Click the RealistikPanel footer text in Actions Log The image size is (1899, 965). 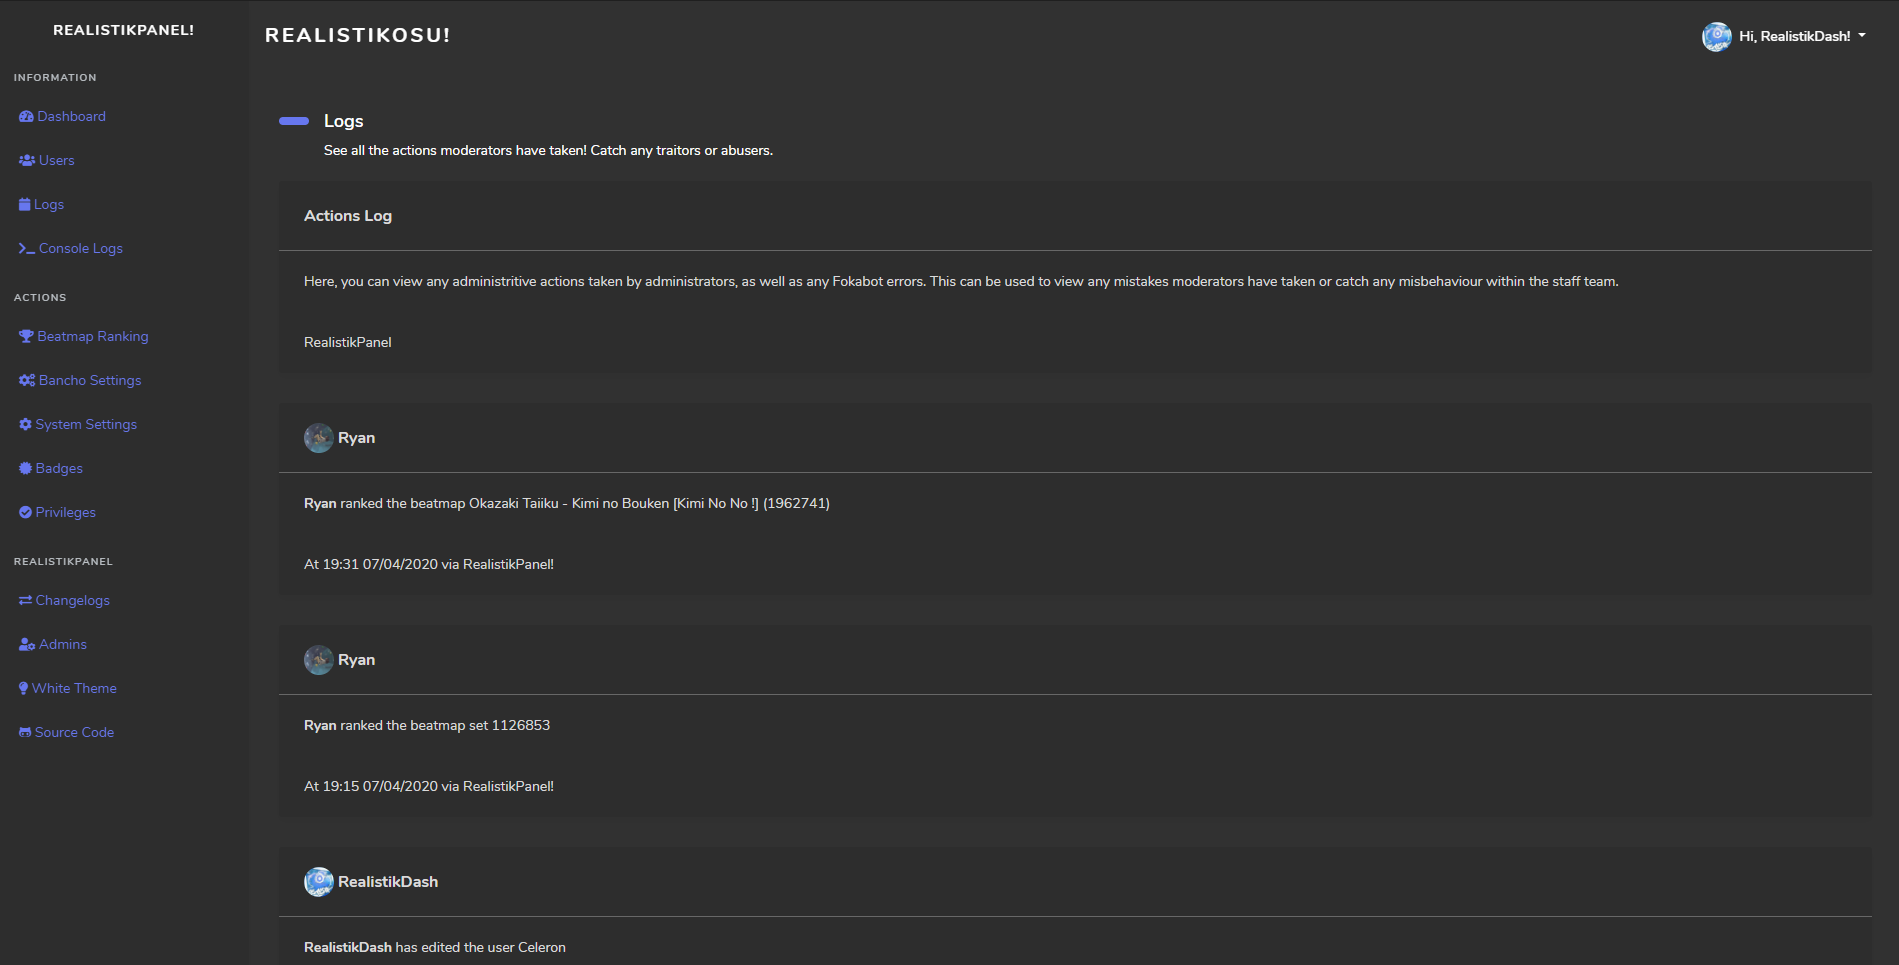click(348, 343)
